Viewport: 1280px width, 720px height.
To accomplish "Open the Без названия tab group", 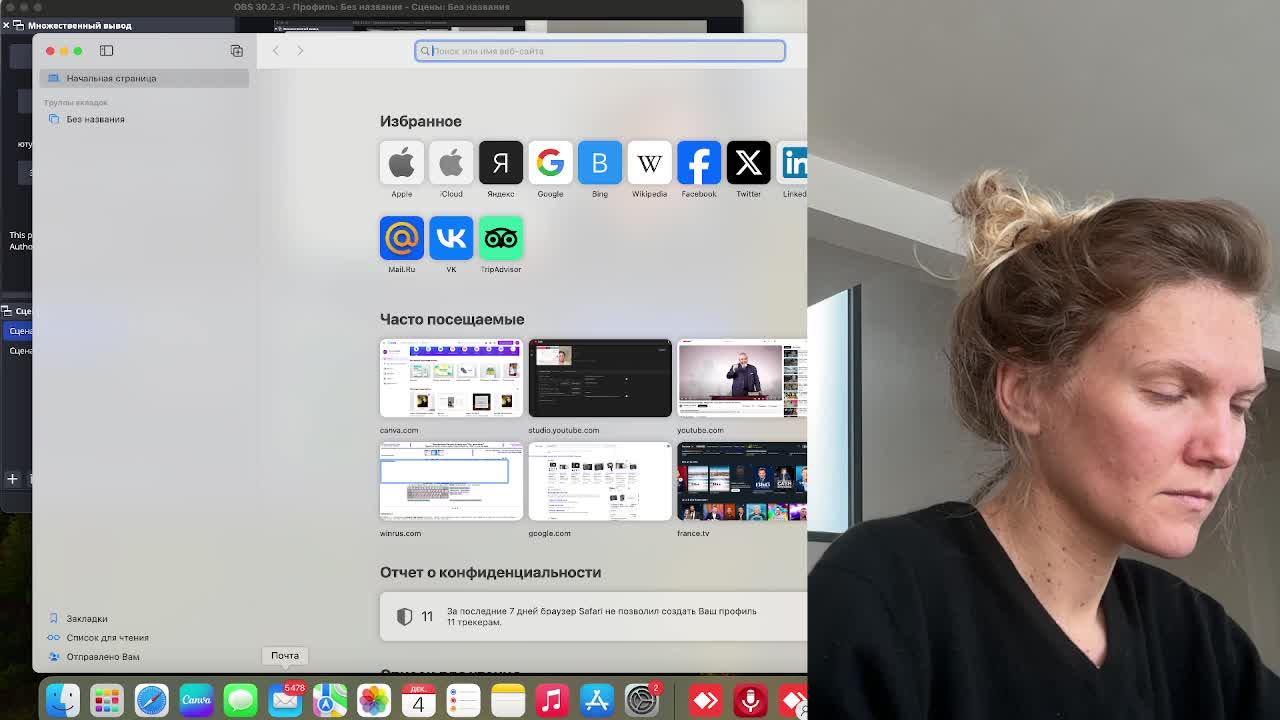I will [x=95, y=119].
